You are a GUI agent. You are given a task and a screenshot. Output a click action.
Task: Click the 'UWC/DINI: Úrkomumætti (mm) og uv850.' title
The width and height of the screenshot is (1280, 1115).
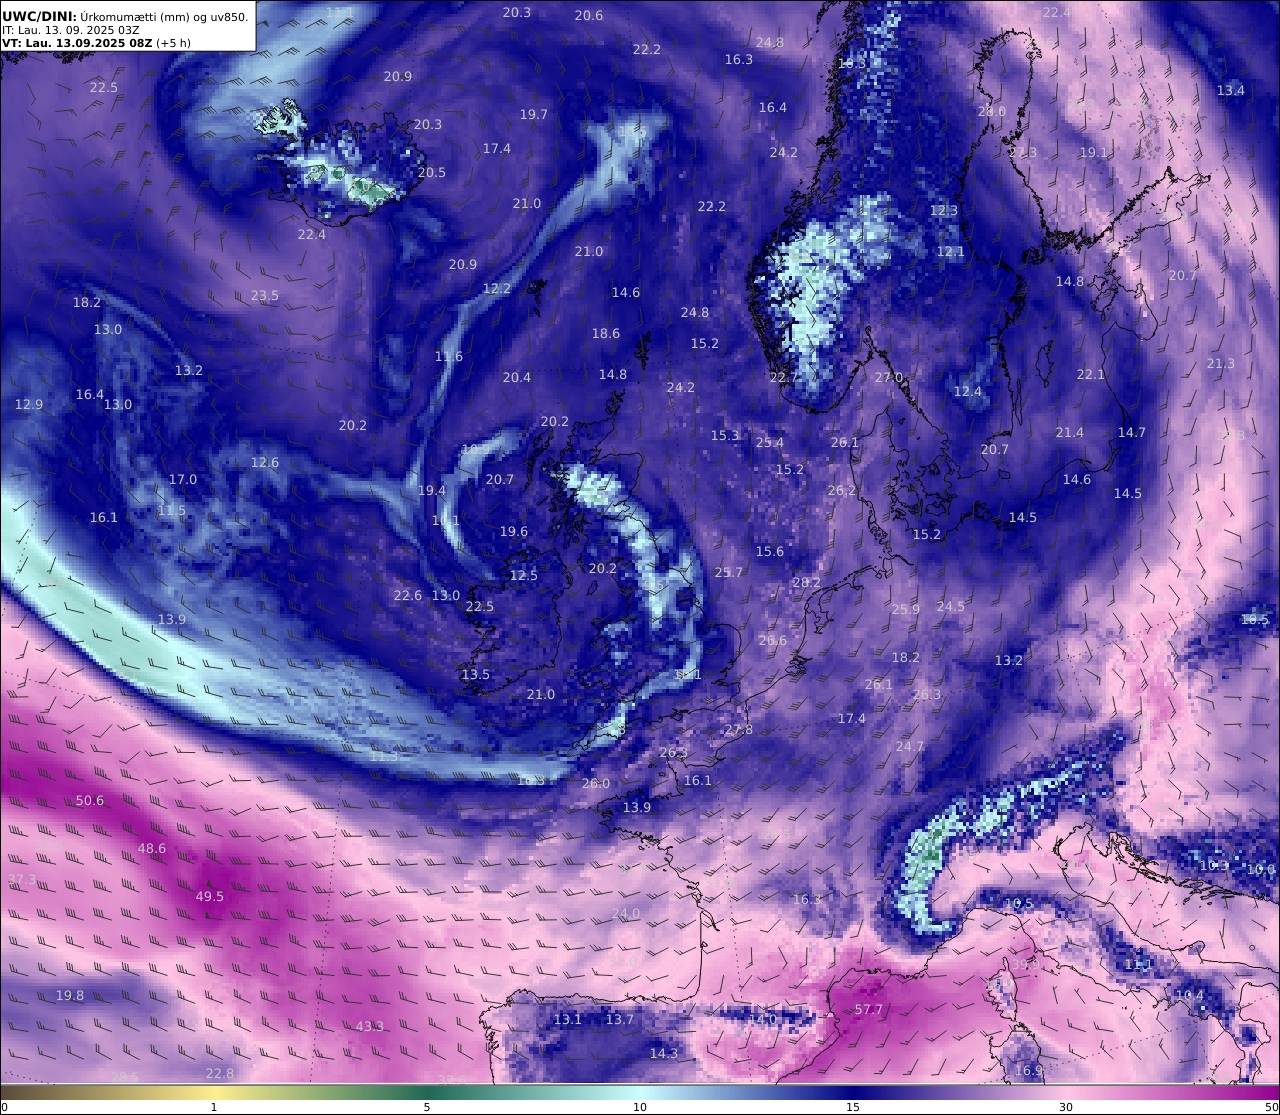pyautogui.click(x=125, y=16)
